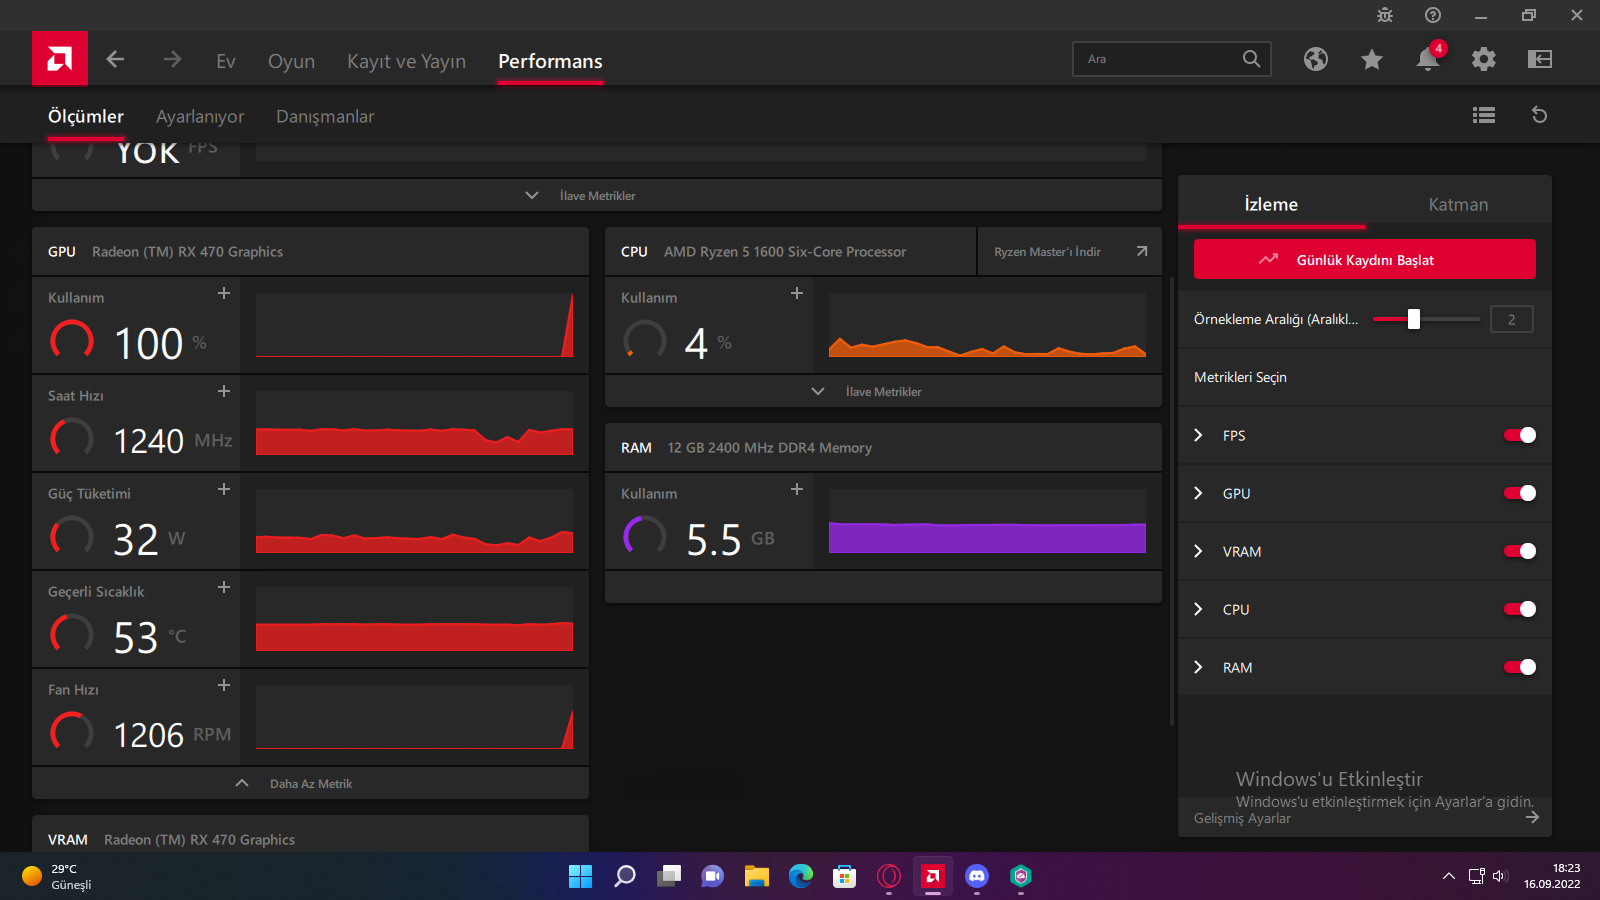
Task: Select the İzleme tab
Action: [x=1271, y=204]
